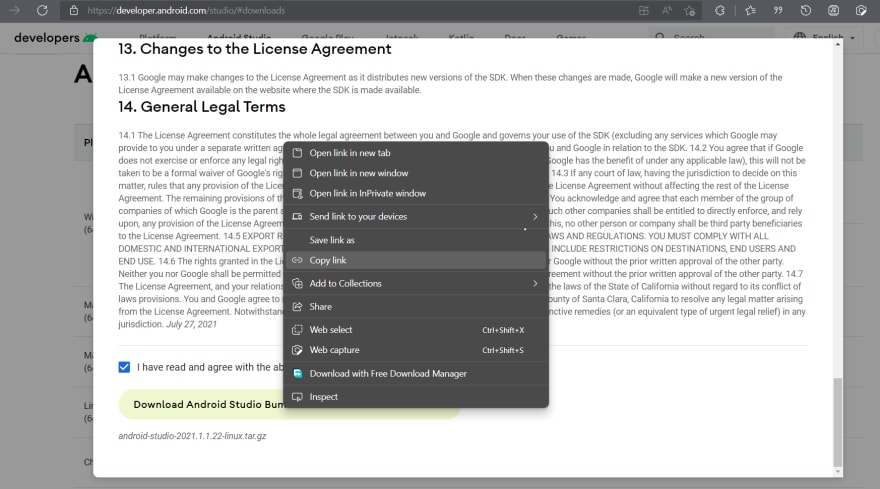The height and width of the screenshot is (489, 880).
Task: Select Add to Collections entry
Action: [x=416, y=284]
